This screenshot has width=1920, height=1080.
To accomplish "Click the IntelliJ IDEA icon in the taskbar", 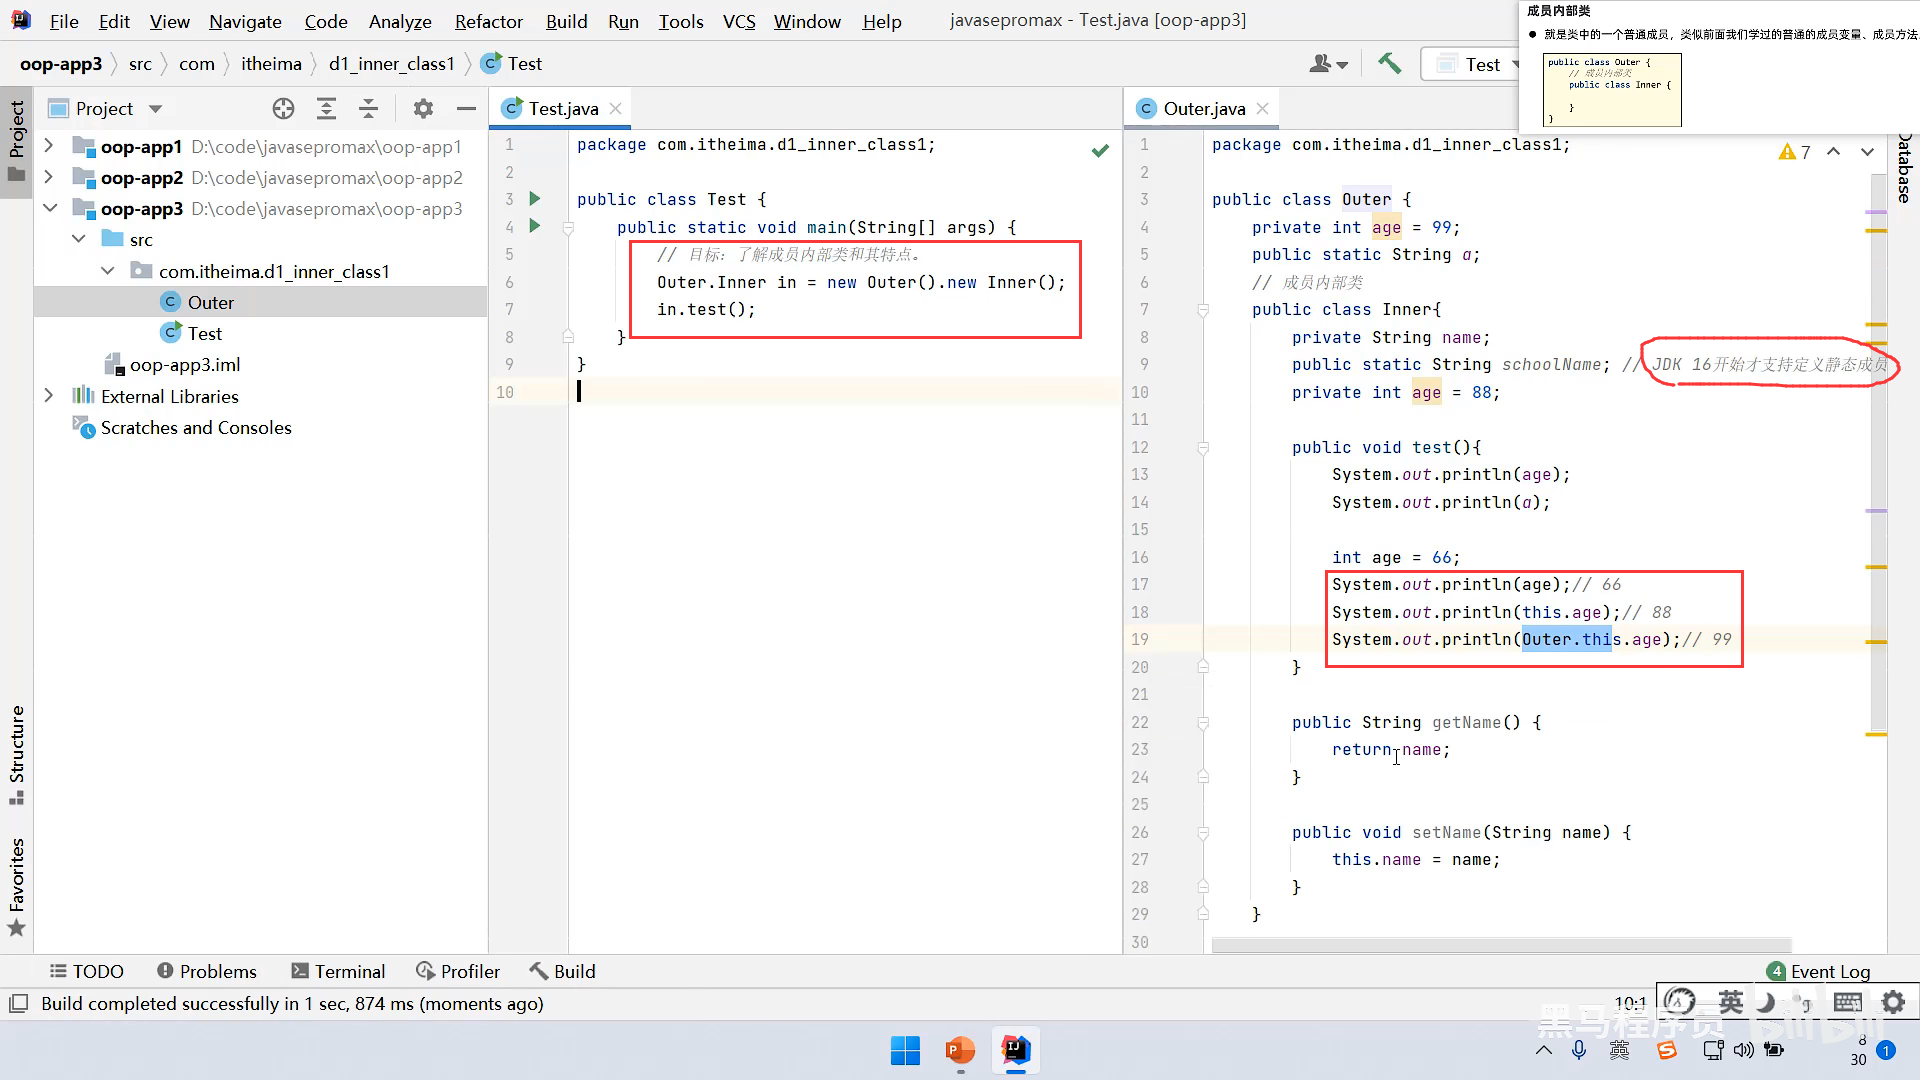I will tap(1016, 1050).
